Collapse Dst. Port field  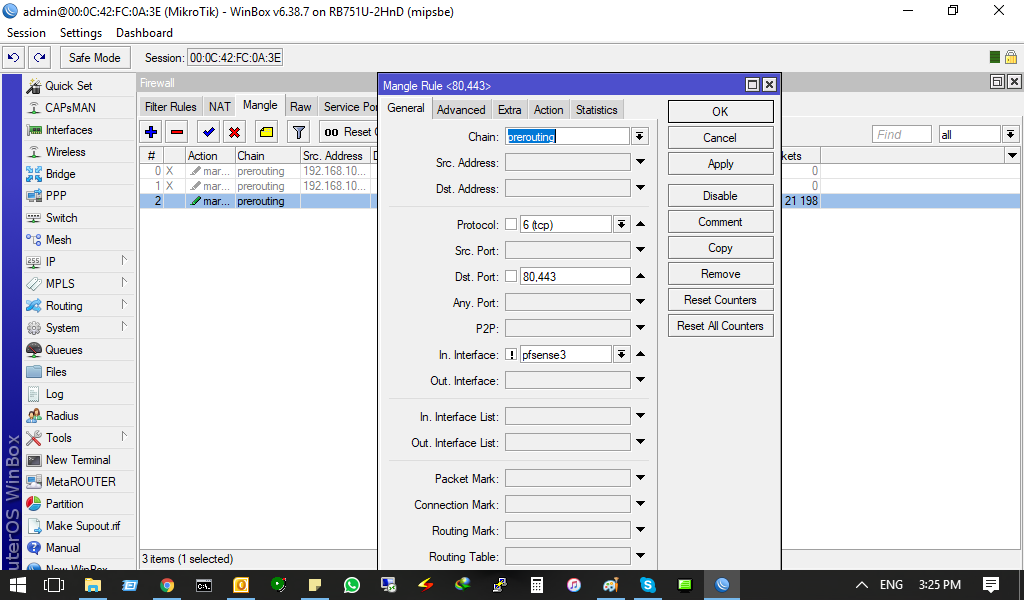(641, 276)
